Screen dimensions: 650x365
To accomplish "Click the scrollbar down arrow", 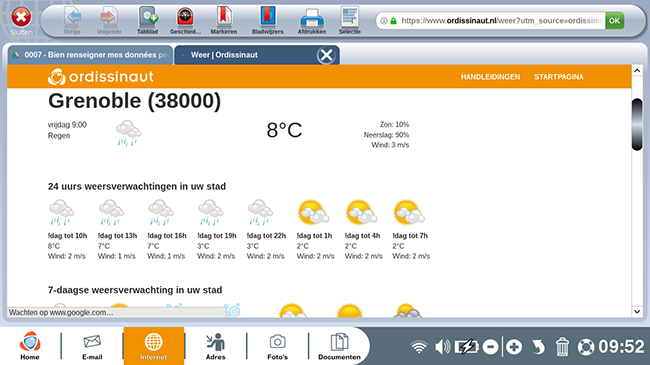I will coord(637,311).
